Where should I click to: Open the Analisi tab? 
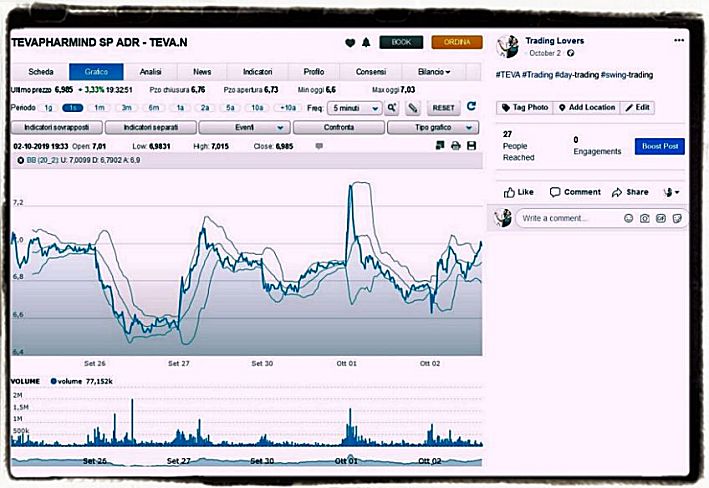pyautogui.click(x=151, y=72)
